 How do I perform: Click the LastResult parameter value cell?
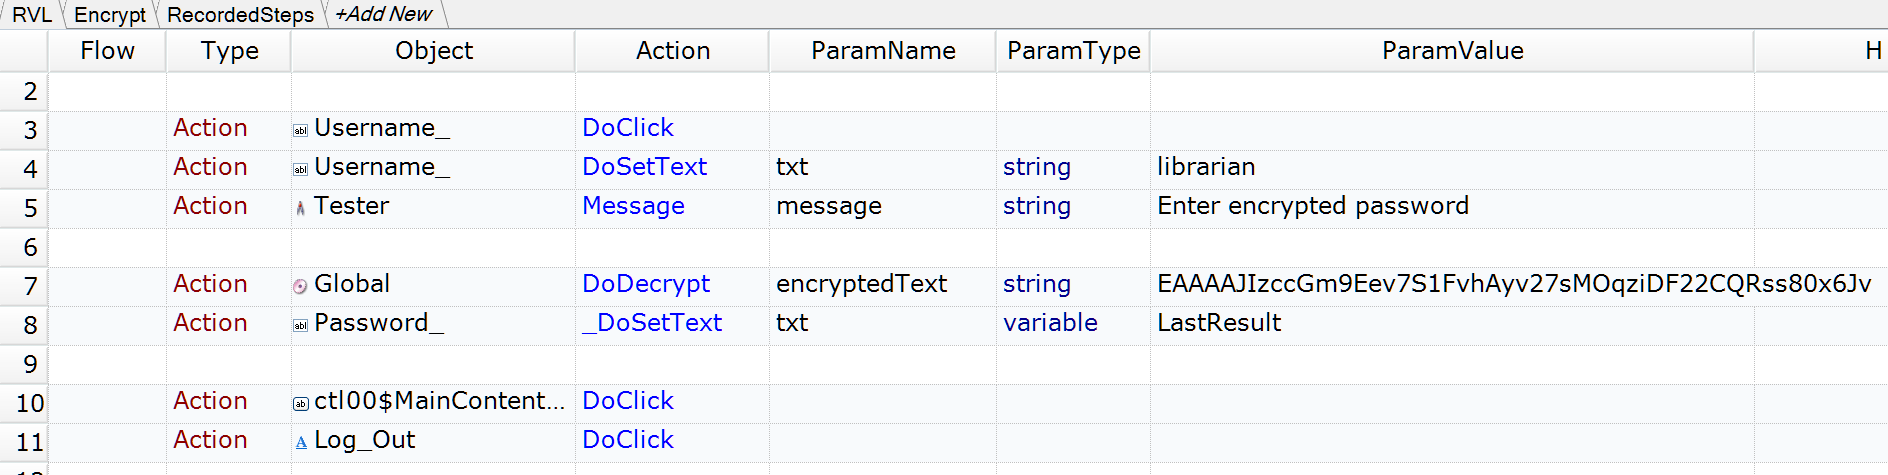click(1219, 323)
